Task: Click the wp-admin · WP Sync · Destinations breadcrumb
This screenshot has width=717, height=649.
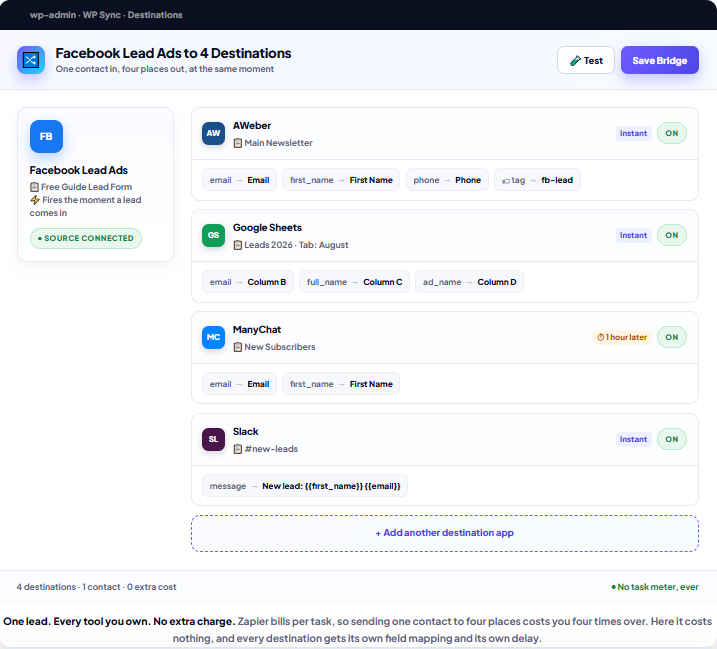Action: tap(106, 15)
